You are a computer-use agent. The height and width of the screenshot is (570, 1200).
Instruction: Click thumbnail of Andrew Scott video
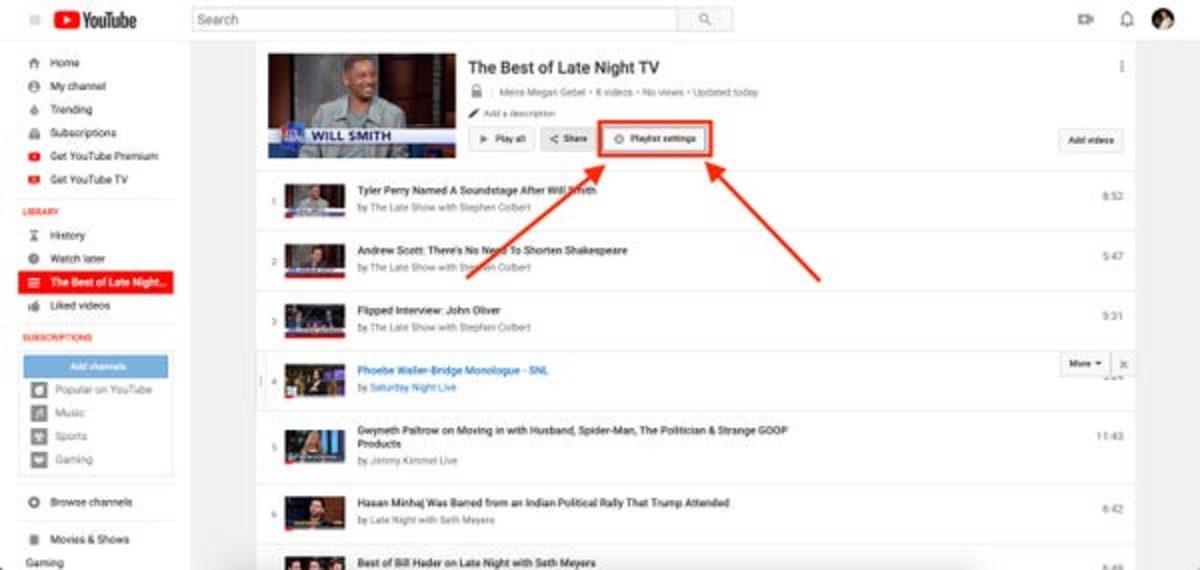[315, 260]
